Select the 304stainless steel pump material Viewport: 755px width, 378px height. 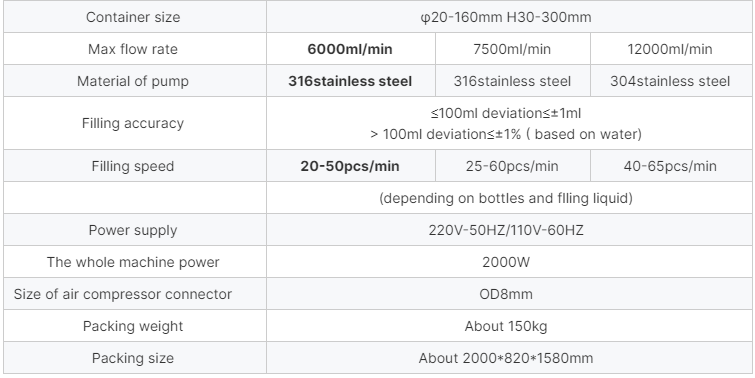click(670, 81)
